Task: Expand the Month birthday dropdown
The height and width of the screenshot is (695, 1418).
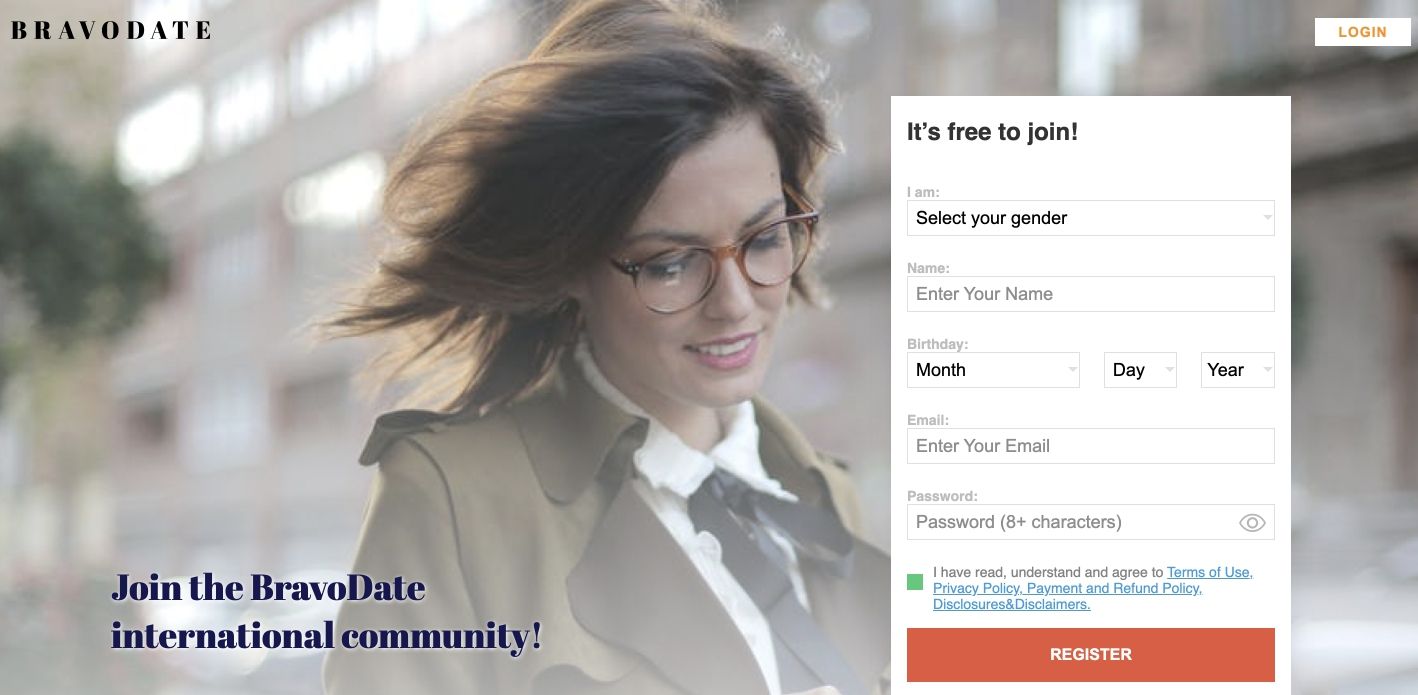Action: [993, 370]
